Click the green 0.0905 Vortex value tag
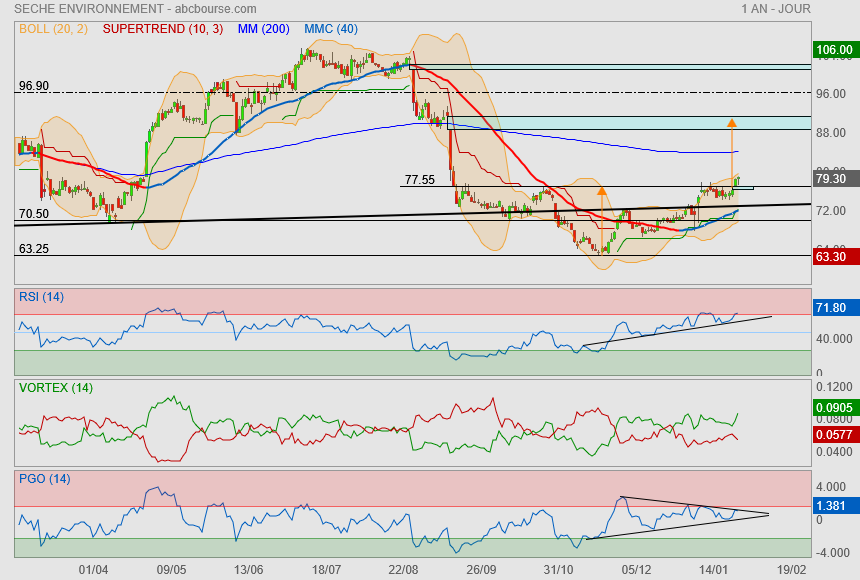860x580 pixels. (833, 407)
